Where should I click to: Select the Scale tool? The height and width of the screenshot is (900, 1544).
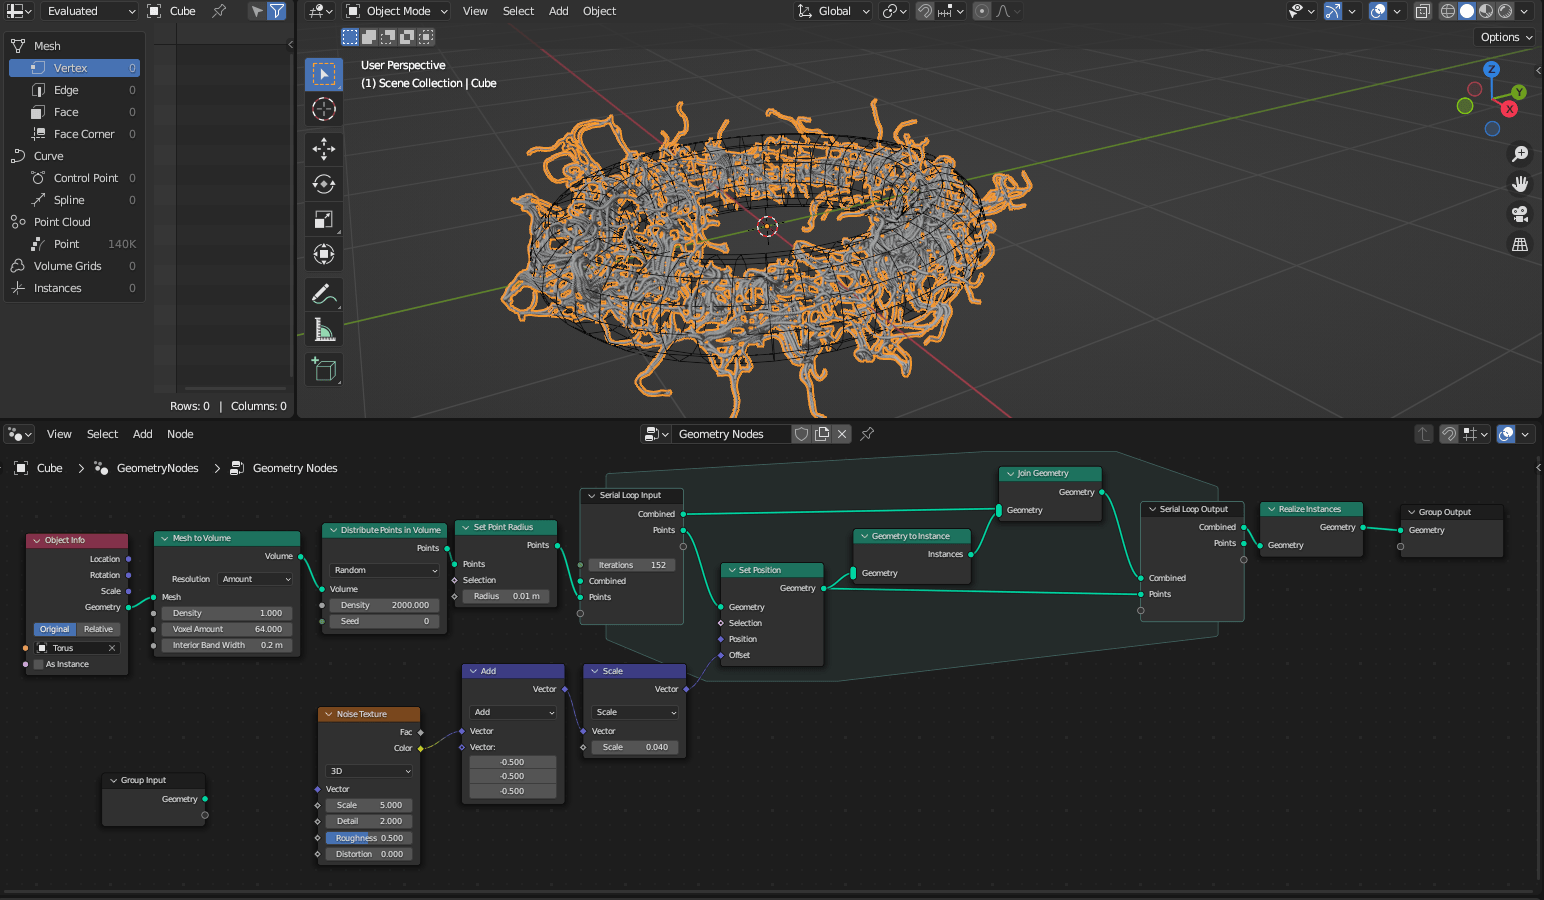pos(324,218)
